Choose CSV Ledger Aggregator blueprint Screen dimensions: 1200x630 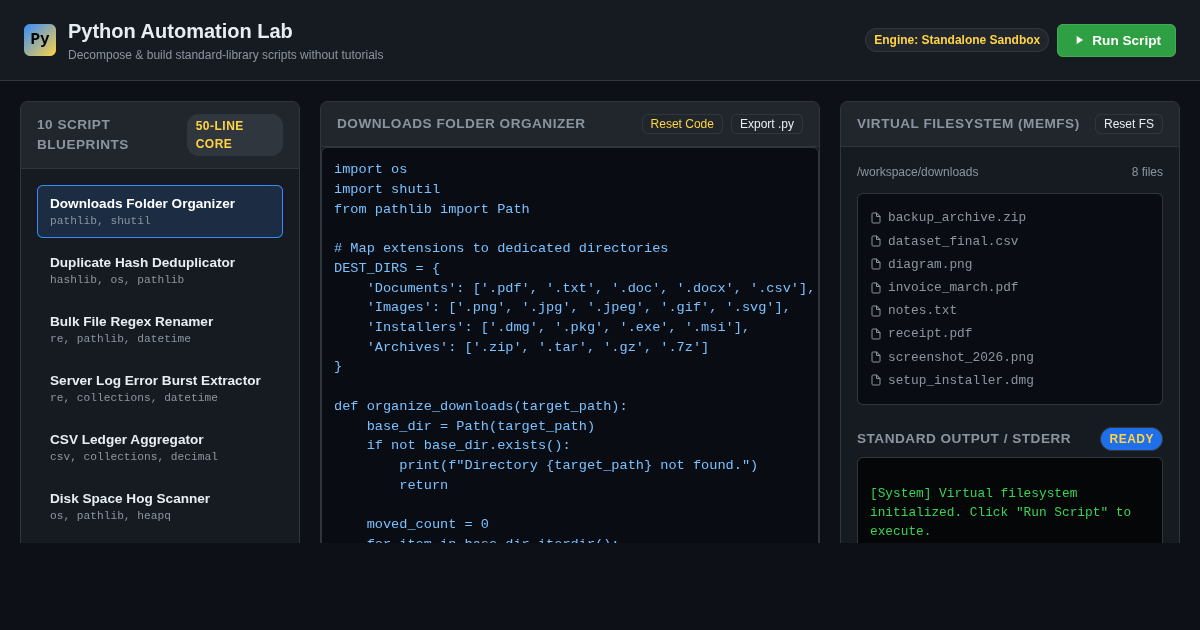(160, 447)
